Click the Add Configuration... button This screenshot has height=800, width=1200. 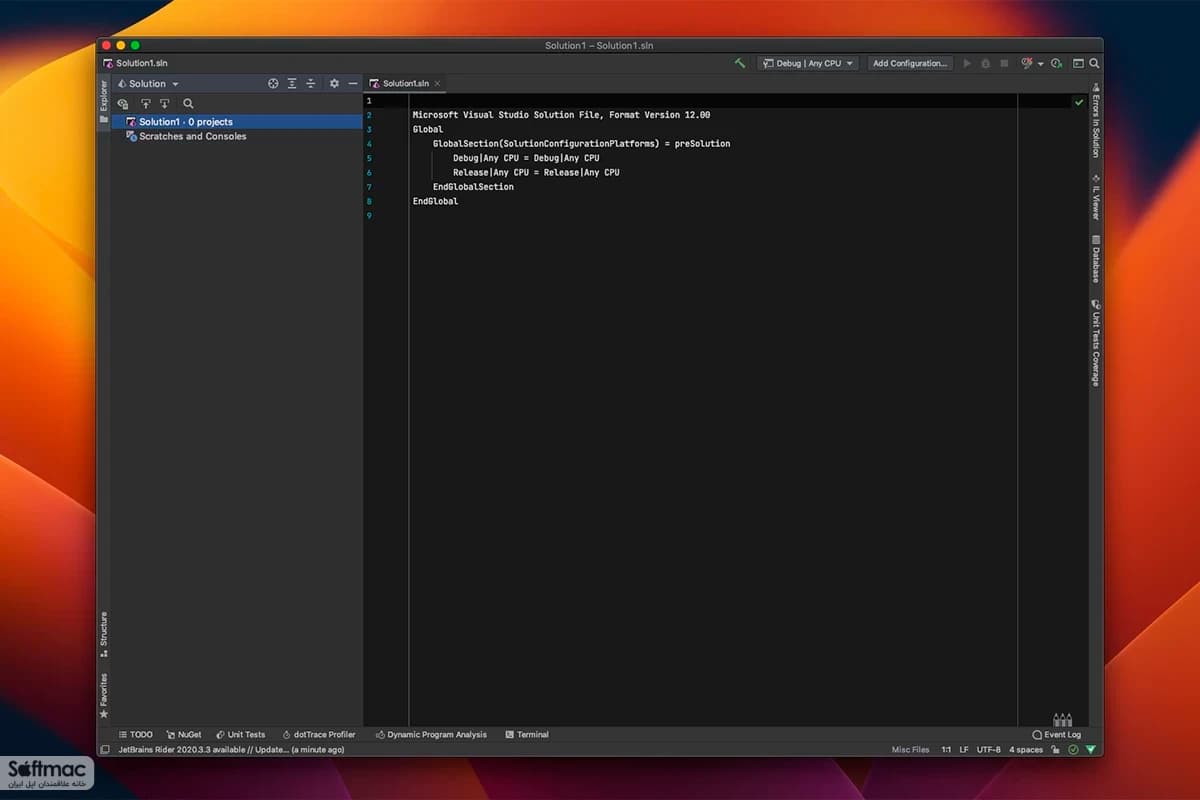click(910, 63)
